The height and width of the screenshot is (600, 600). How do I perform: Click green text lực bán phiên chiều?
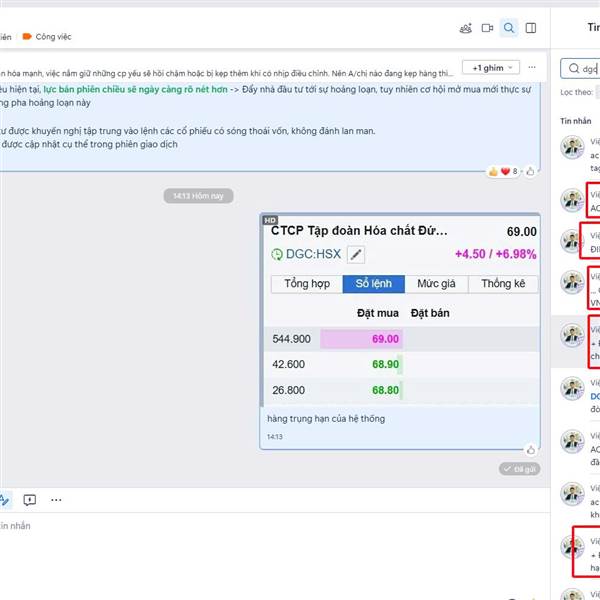[135, 90]
